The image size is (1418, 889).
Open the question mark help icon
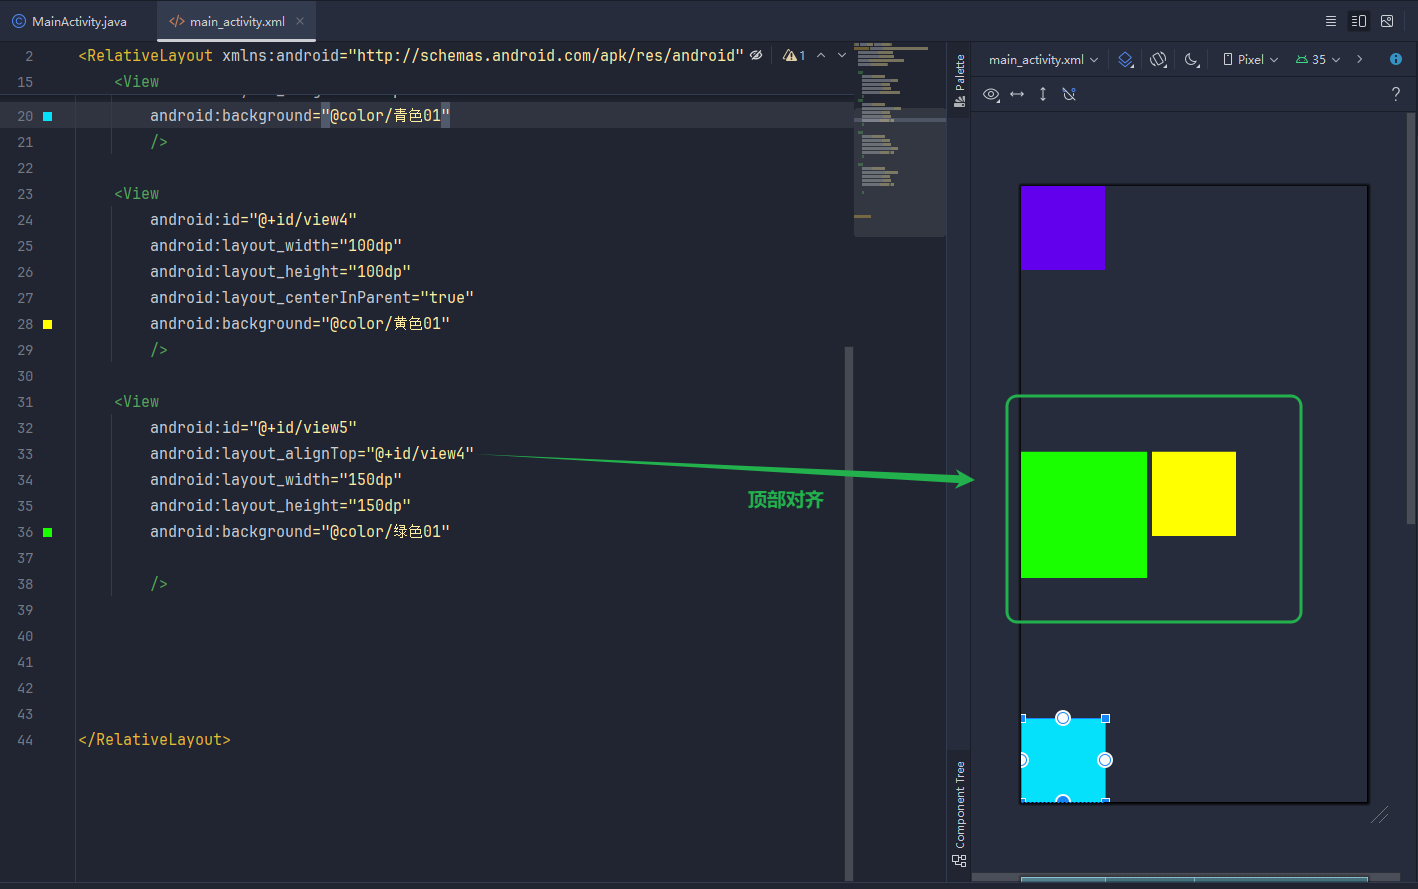[1396, 94]
